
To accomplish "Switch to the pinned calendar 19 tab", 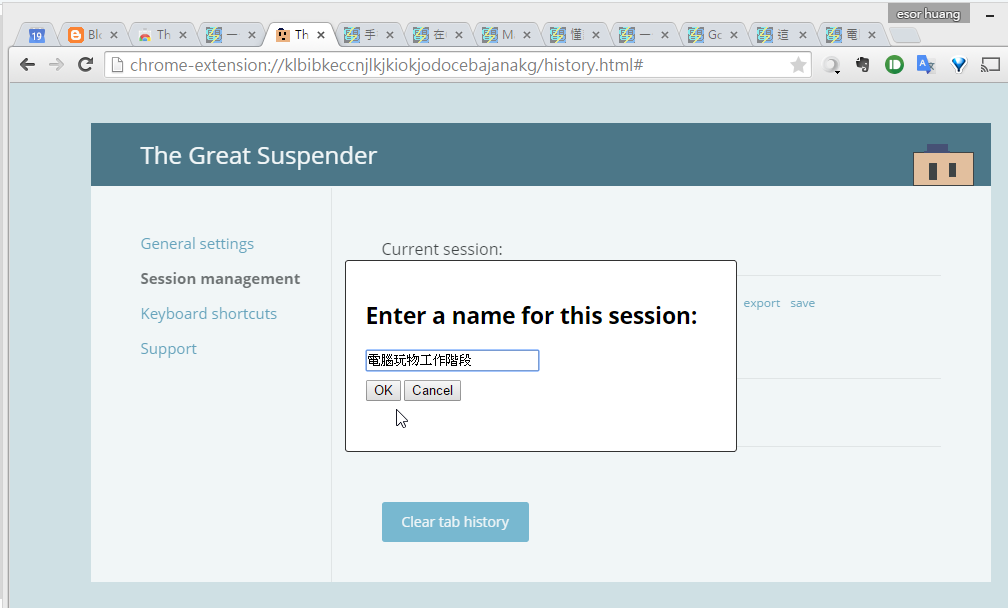I will [x=37, y=35].
